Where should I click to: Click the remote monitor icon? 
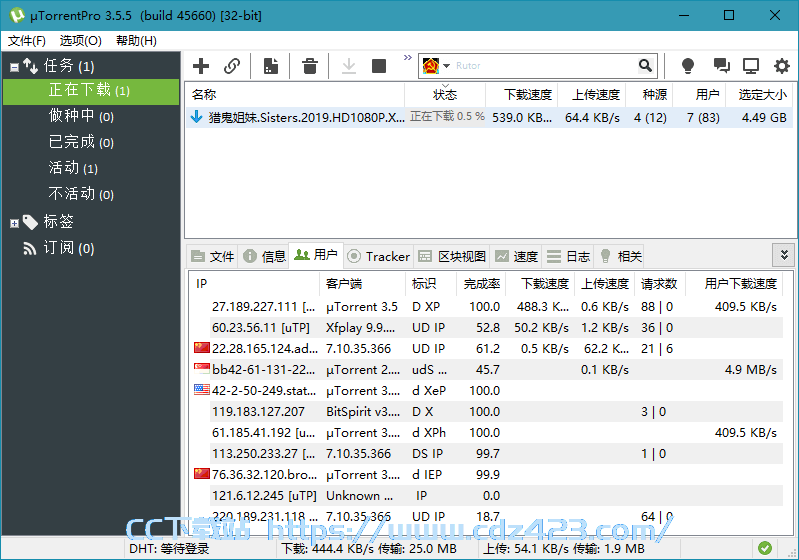click(x=751, y=66)
